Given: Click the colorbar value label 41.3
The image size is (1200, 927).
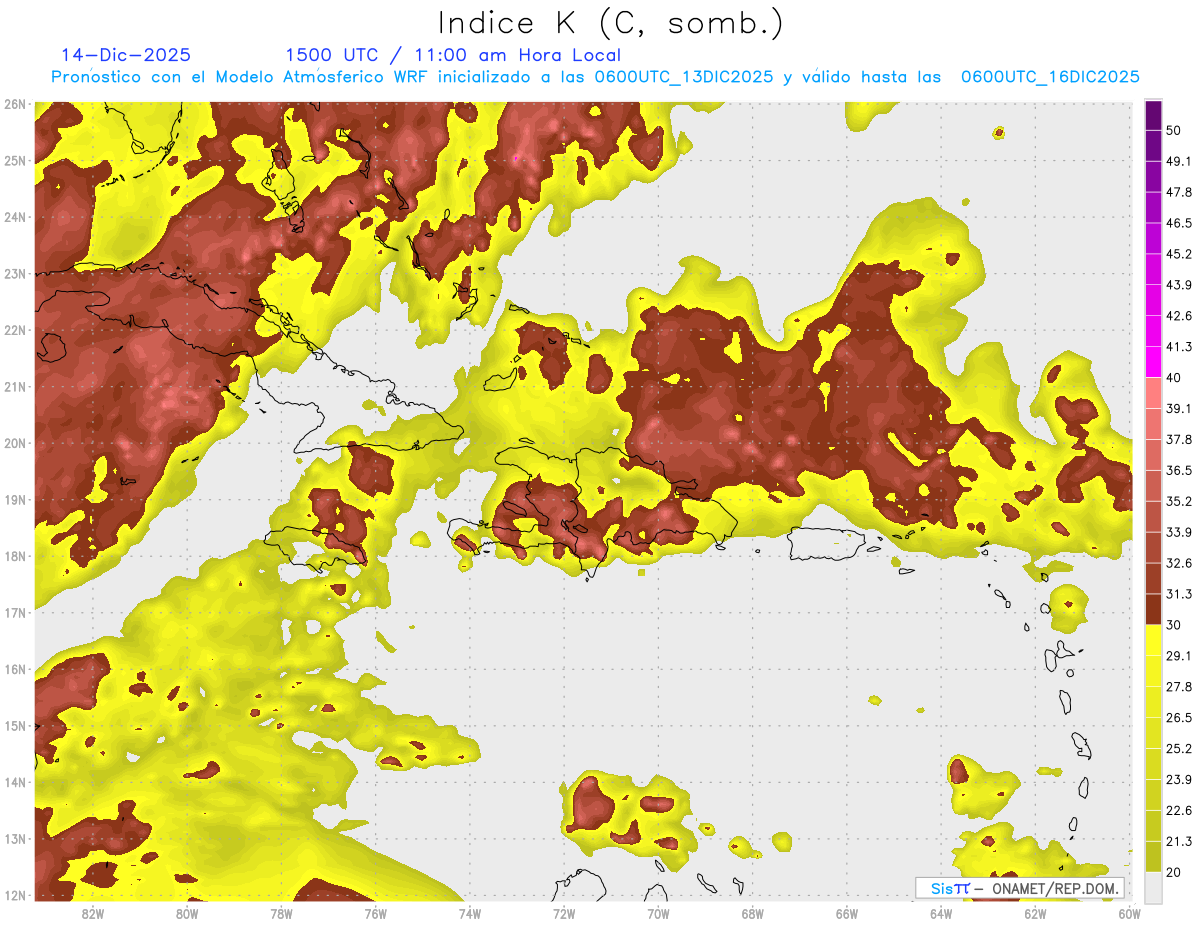Looking at the screenshot, I should (1179, 347).
